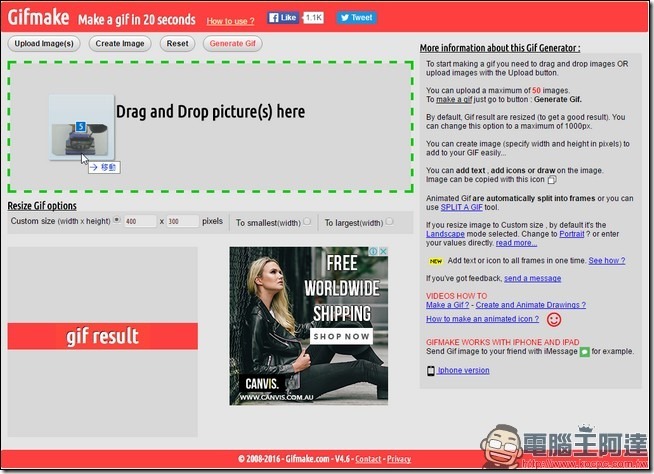The image size is (654, 474).
Task: Click the dragged image thumbnail in drop zone
Action: click(x=80, y=127)
